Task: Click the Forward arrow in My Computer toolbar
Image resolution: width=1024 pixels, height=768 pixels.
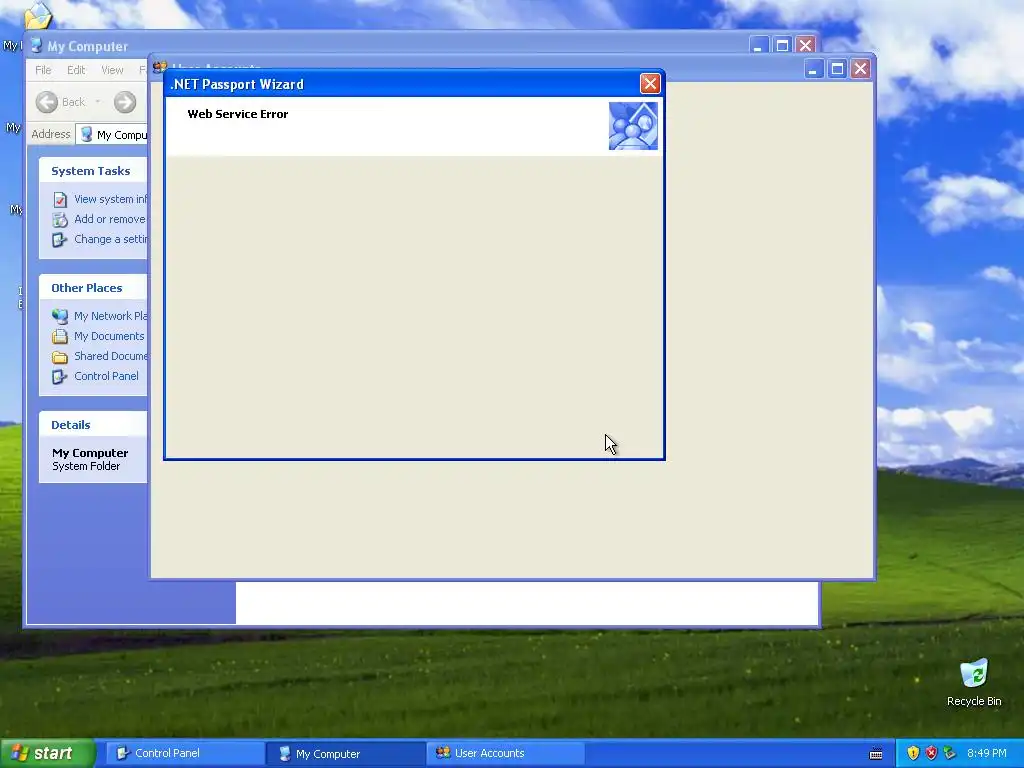Action: point(125,102)
